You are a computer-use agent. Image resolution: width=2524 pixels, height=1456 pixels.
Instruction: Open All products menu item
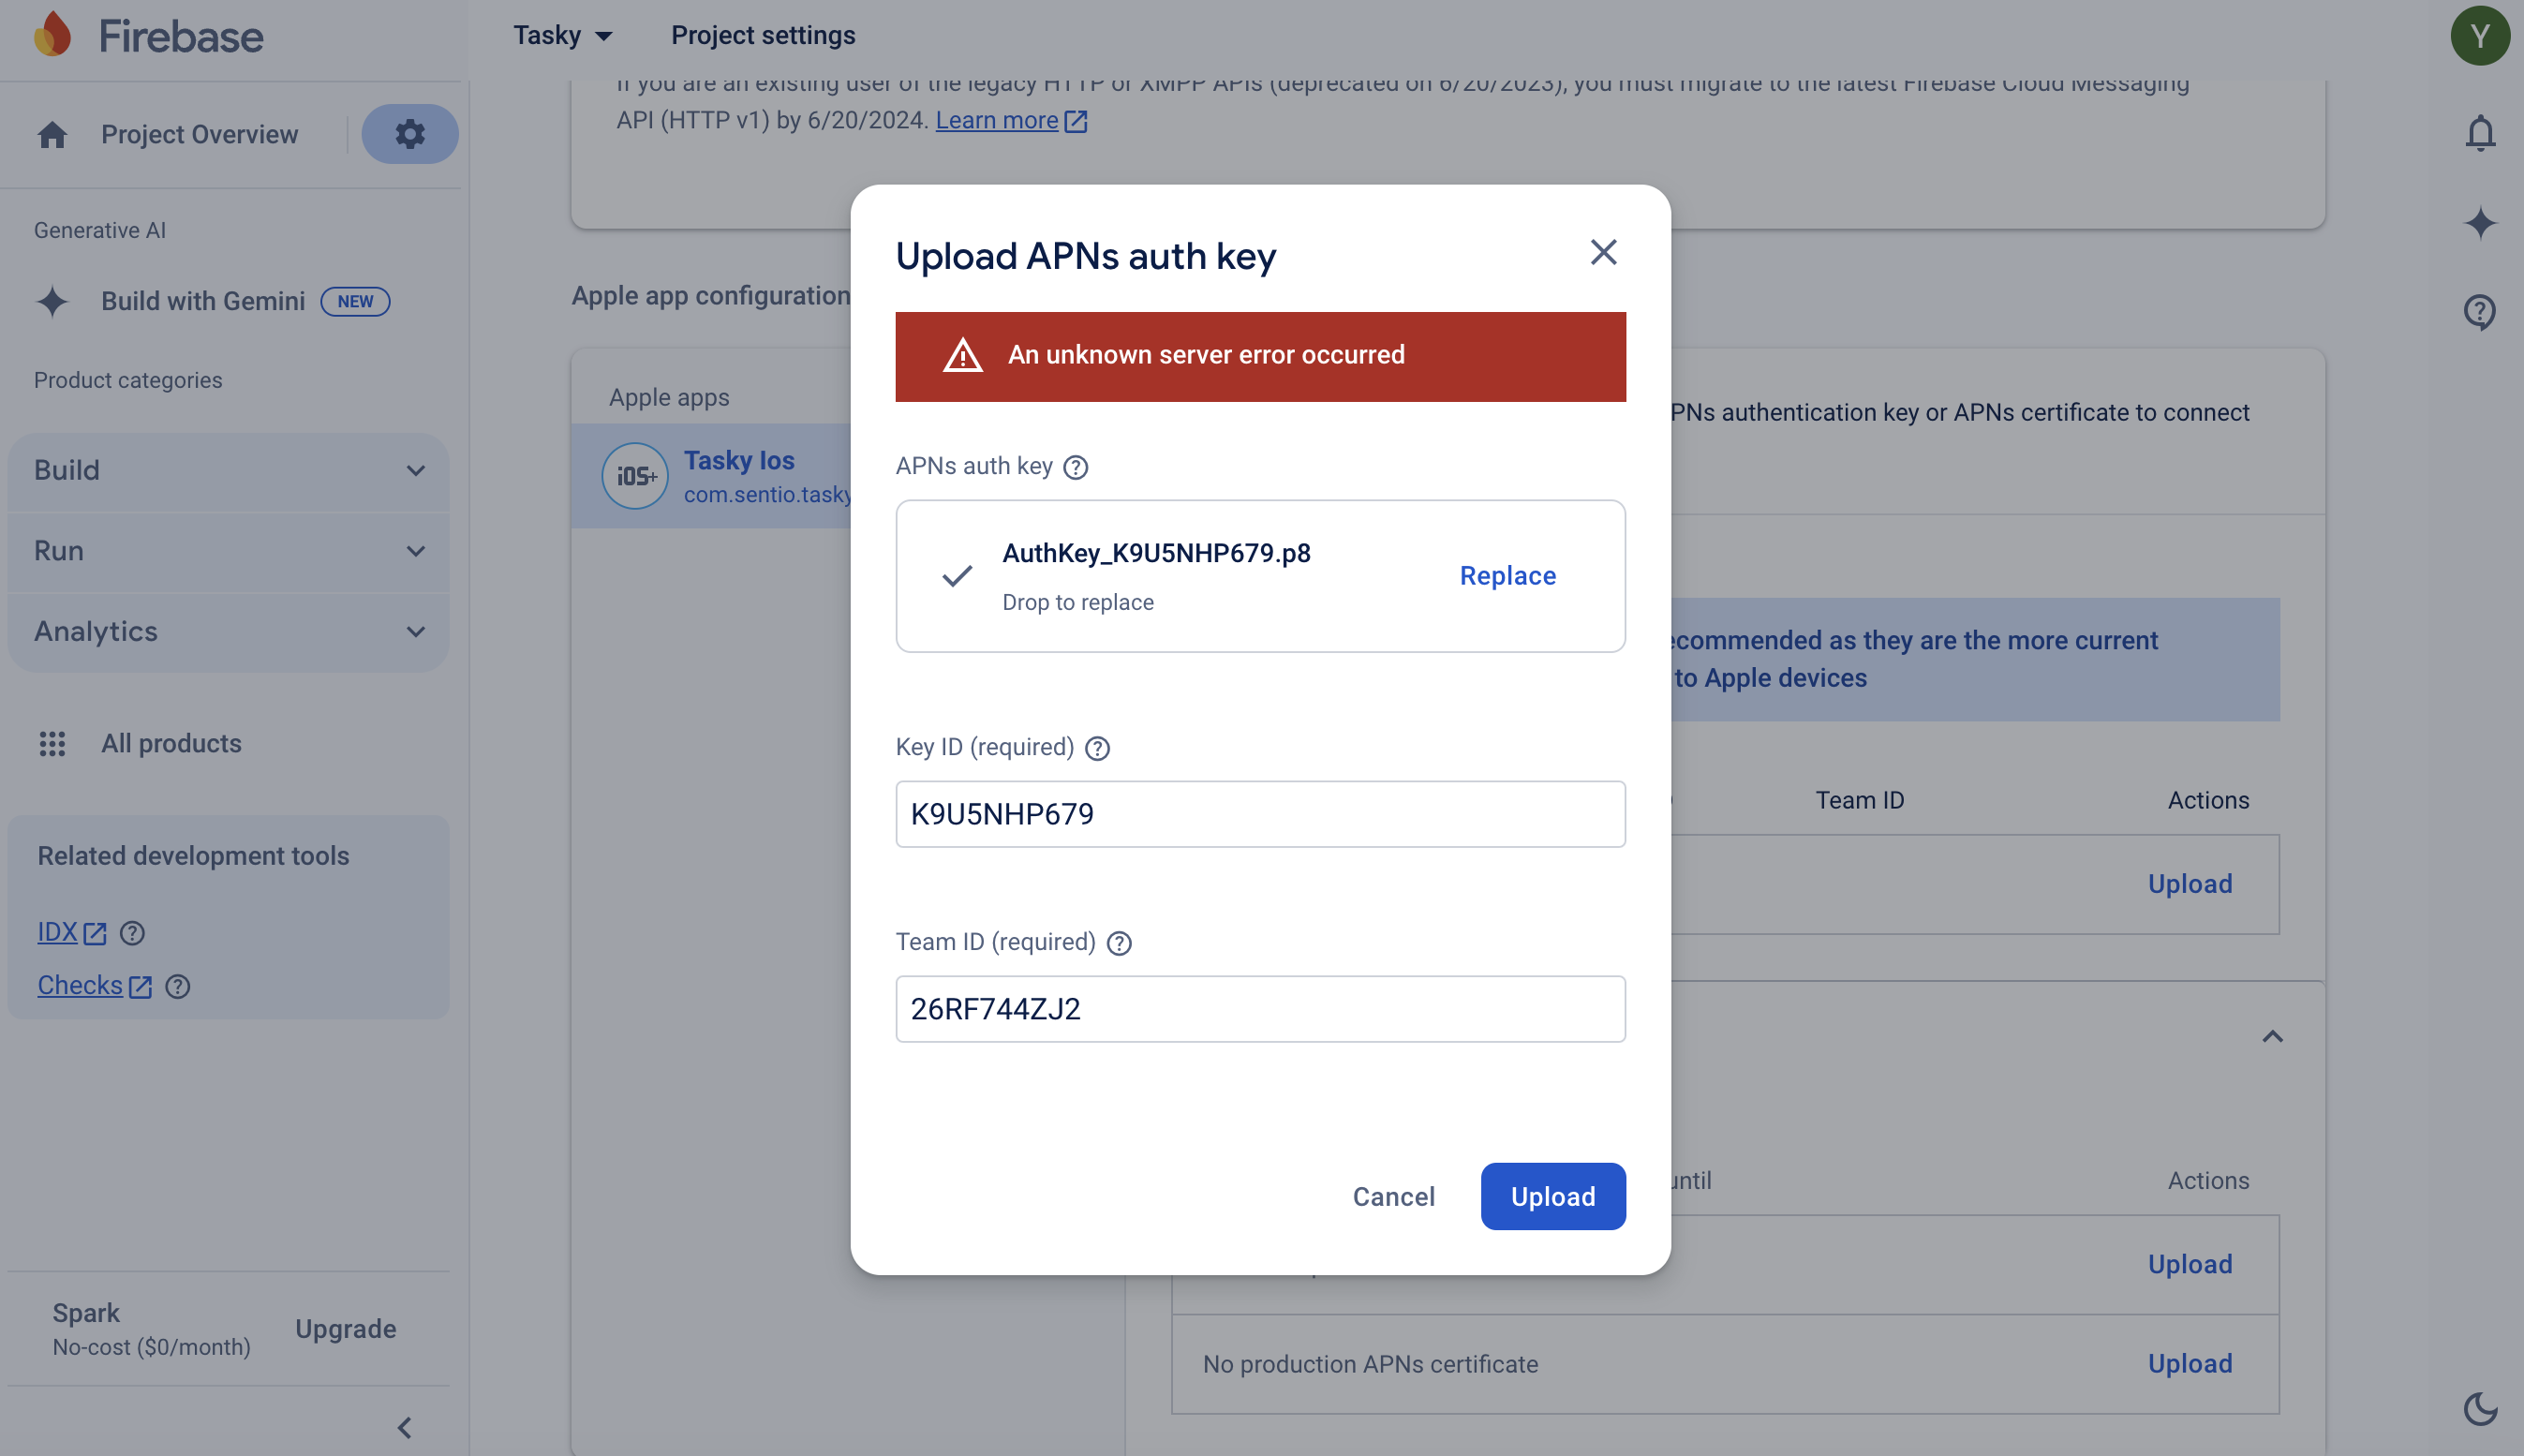pos(171,743)
